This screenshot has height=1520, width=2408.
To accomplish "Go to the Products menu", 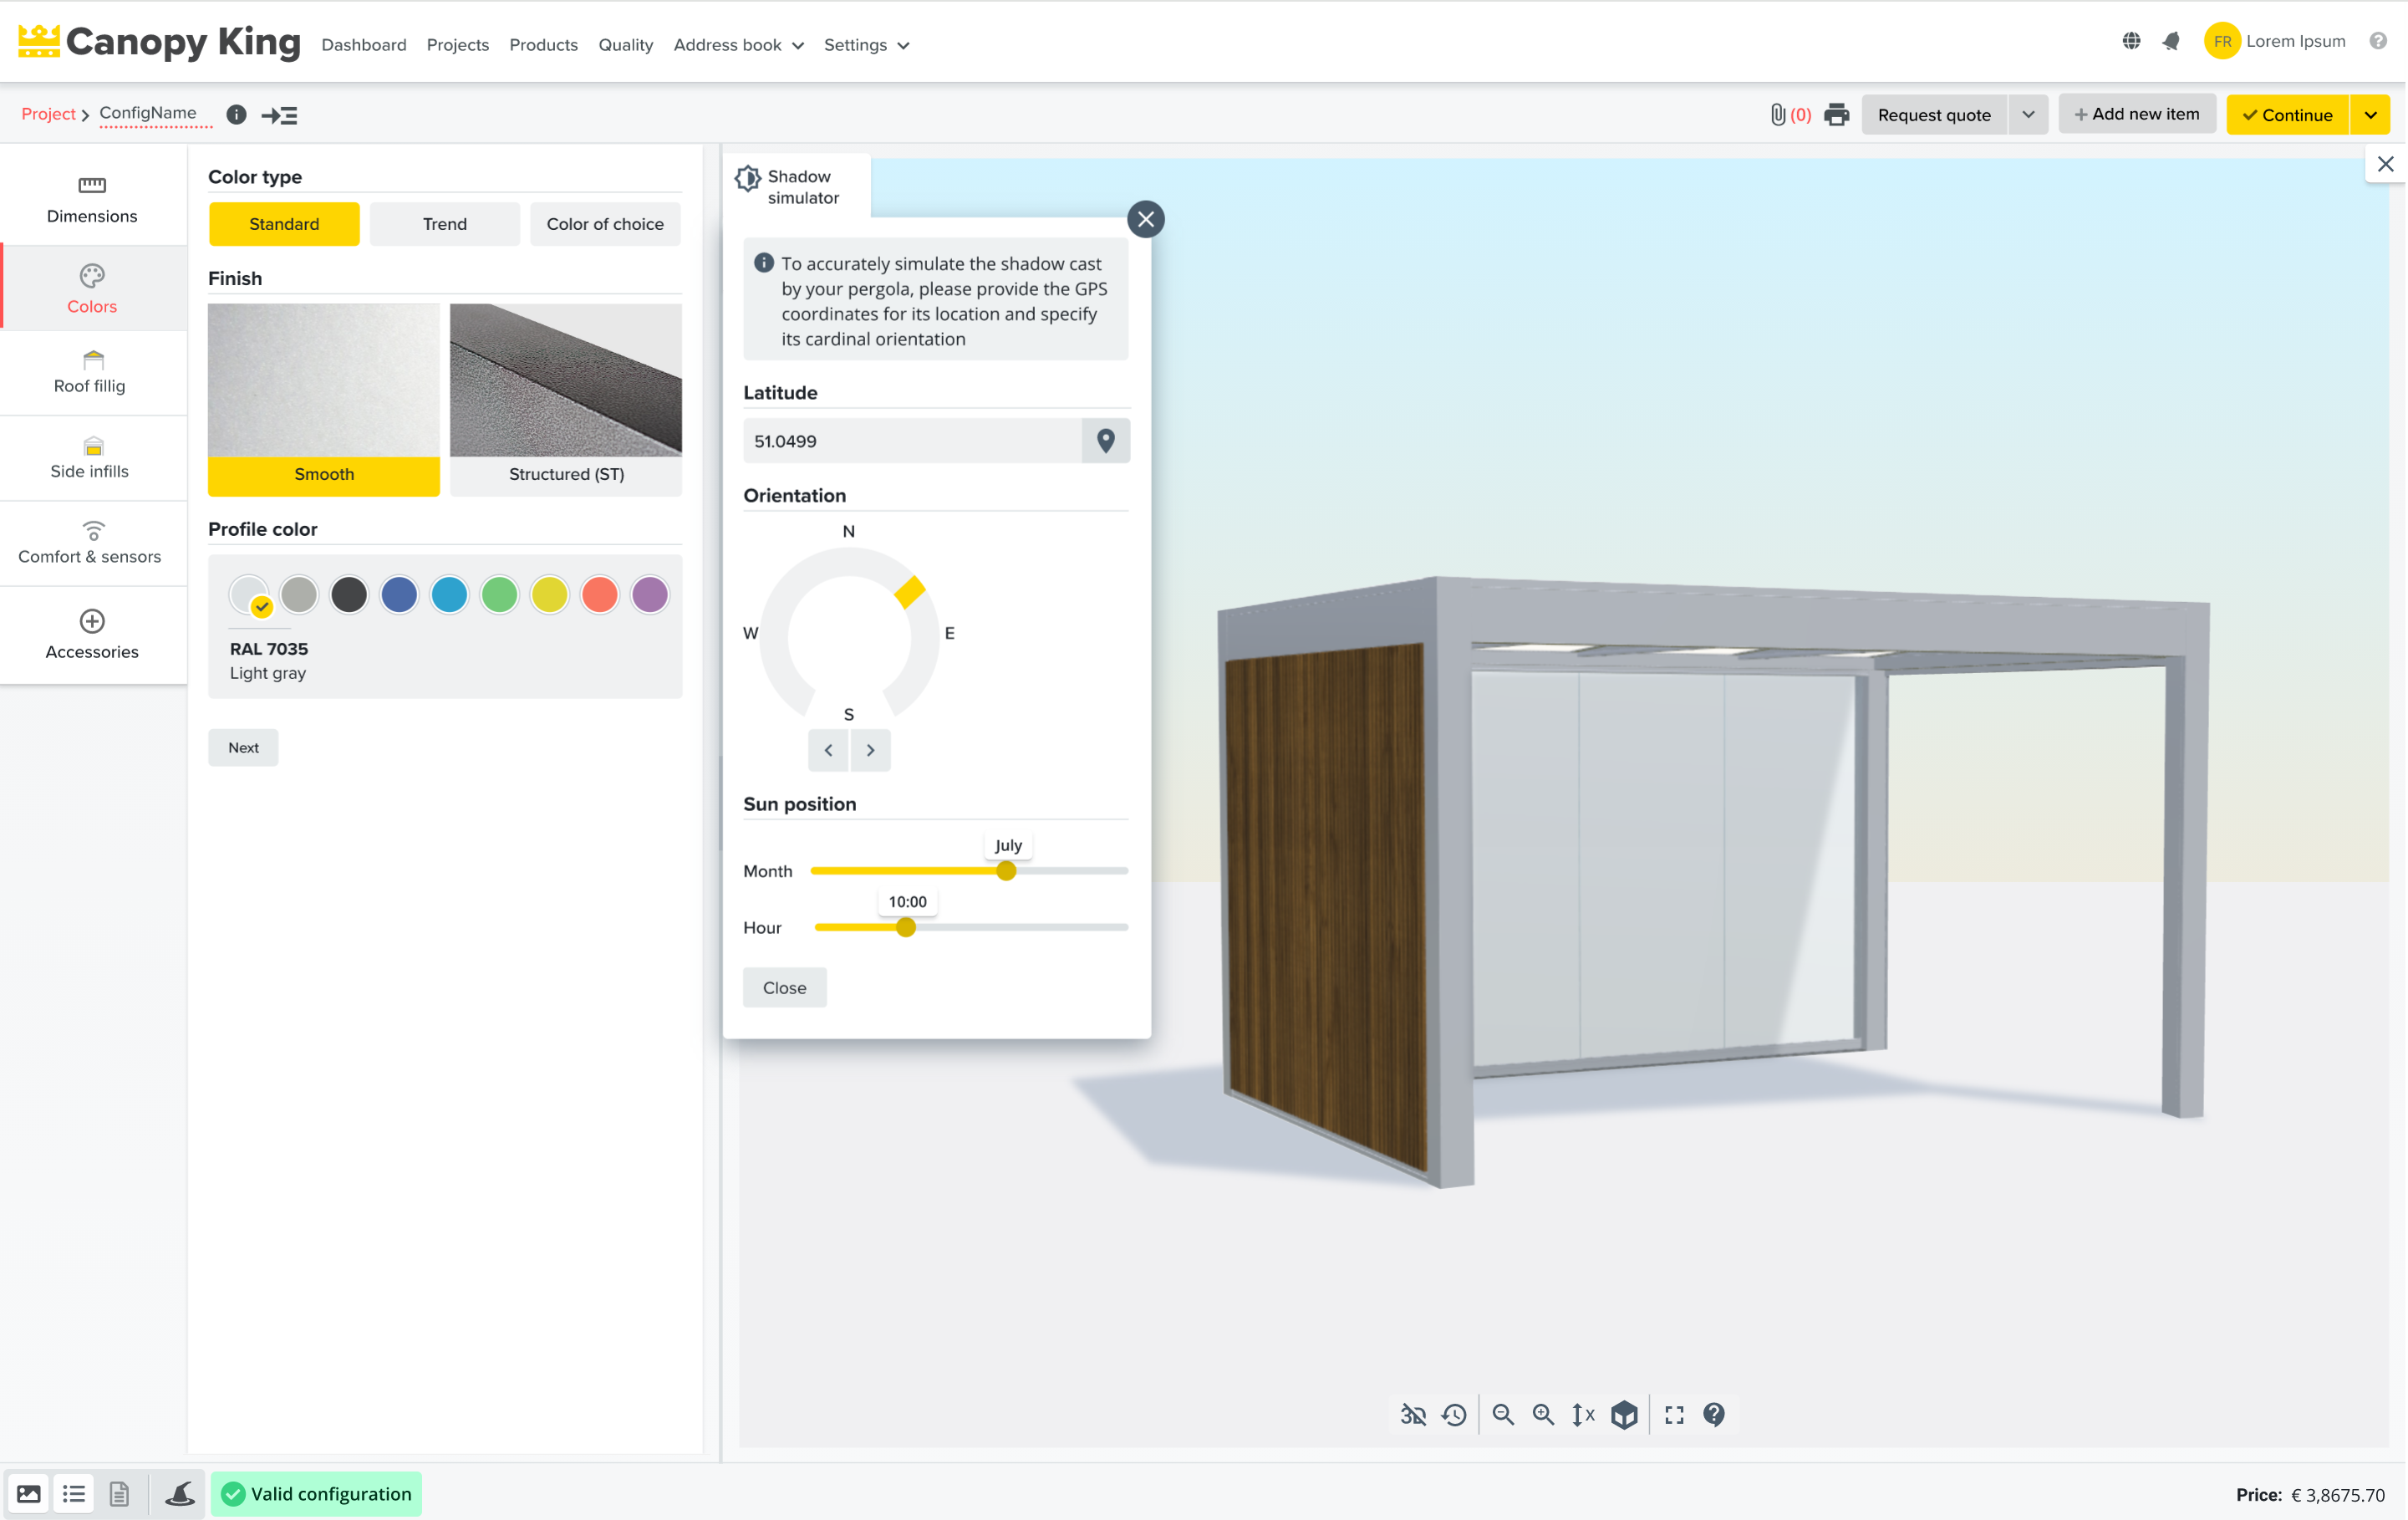I will pos(543,45).
